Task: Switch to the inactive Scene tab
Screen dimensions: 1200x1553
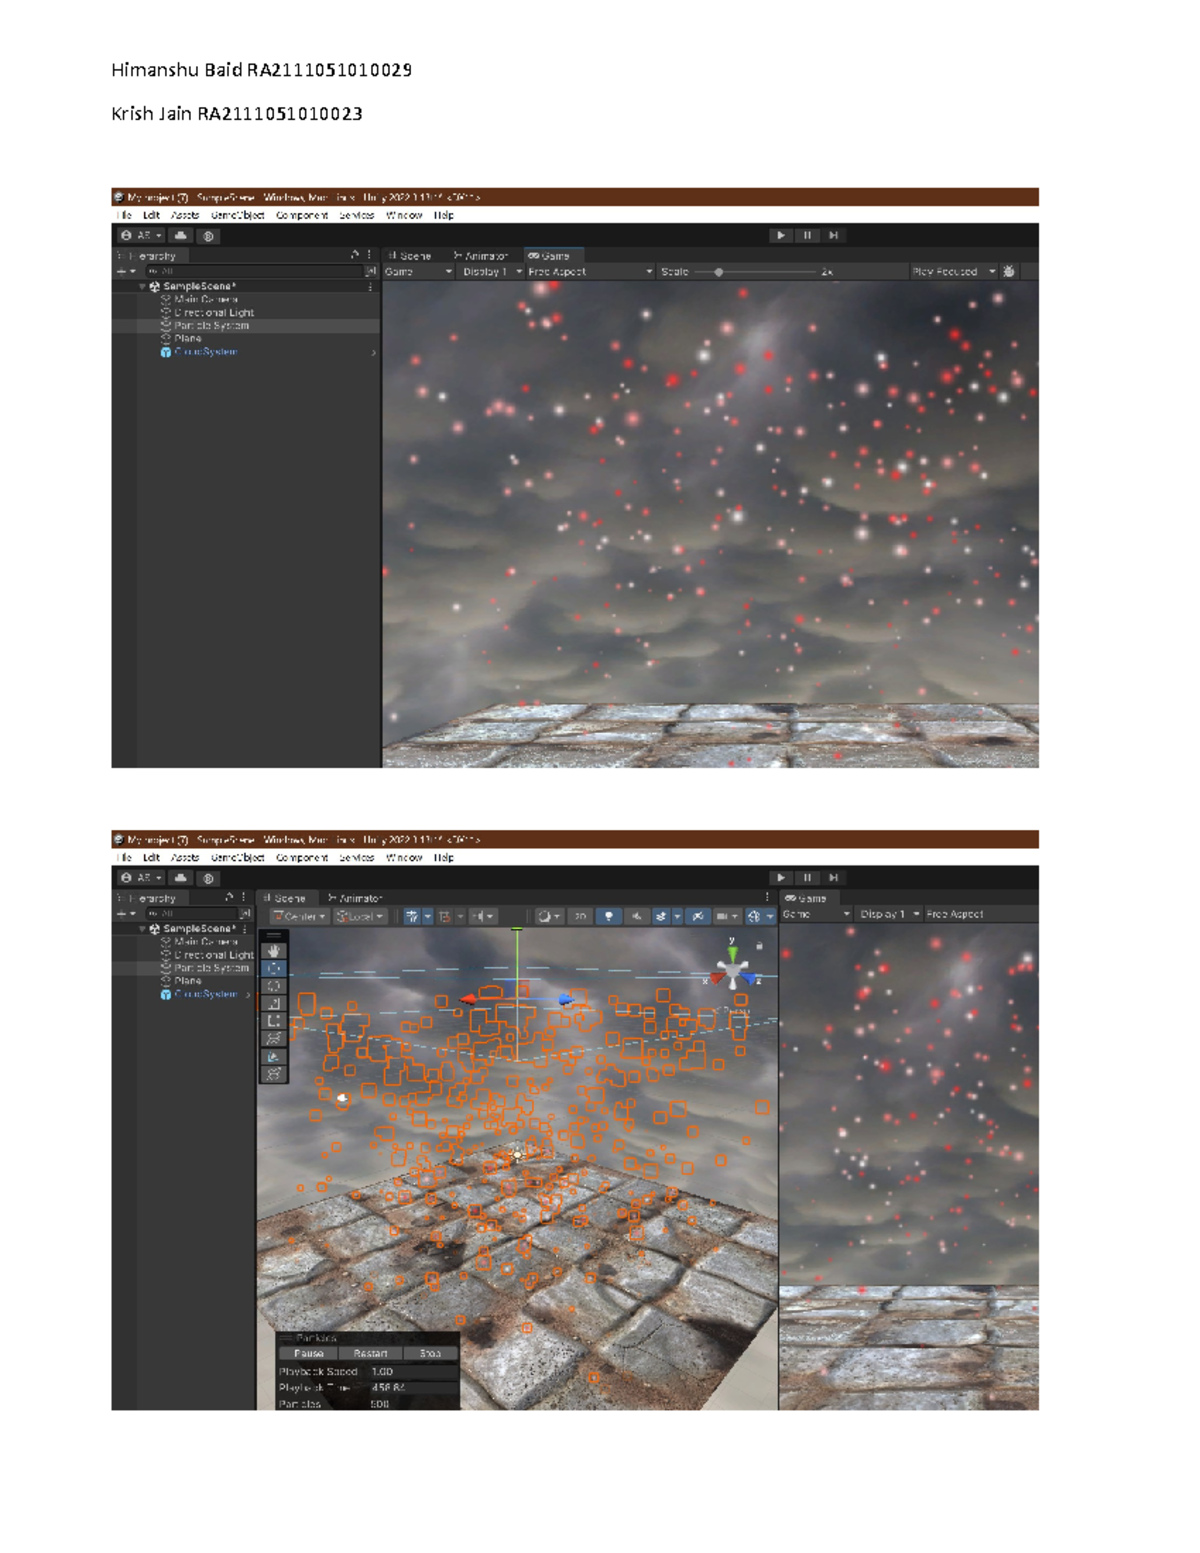Action: (410, 256)
